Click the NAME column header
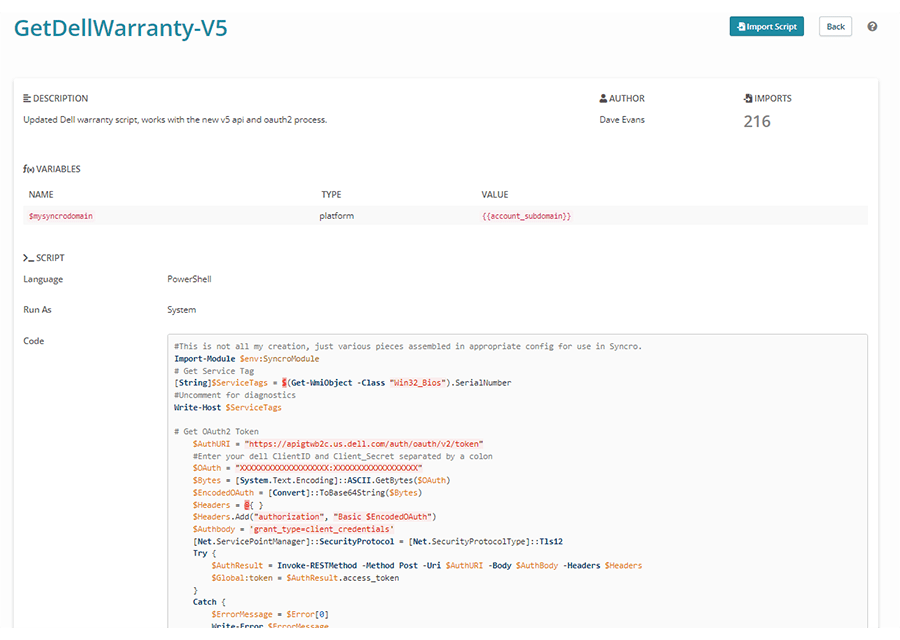The width and height of the screenshot is (900, 640). point(41,195)
